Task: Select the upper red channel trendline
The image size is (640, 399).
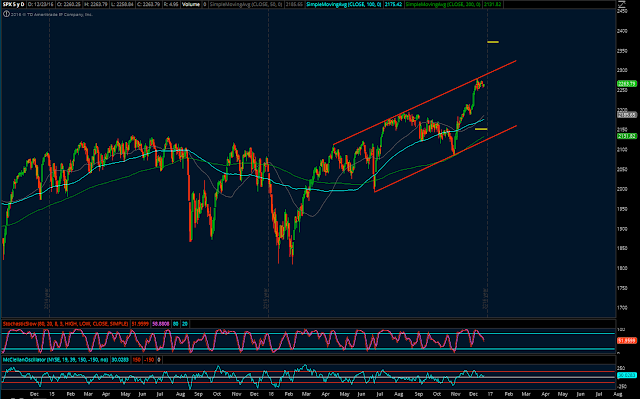Action: pos(425,102)
